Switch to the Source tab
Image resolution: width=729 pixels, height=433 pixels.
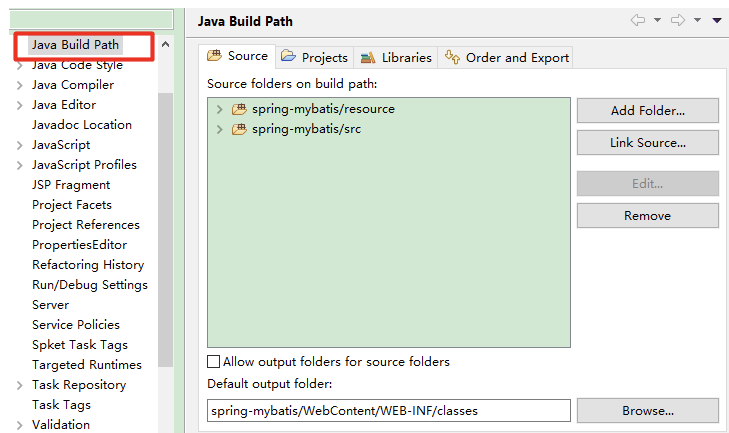point(237,56)
